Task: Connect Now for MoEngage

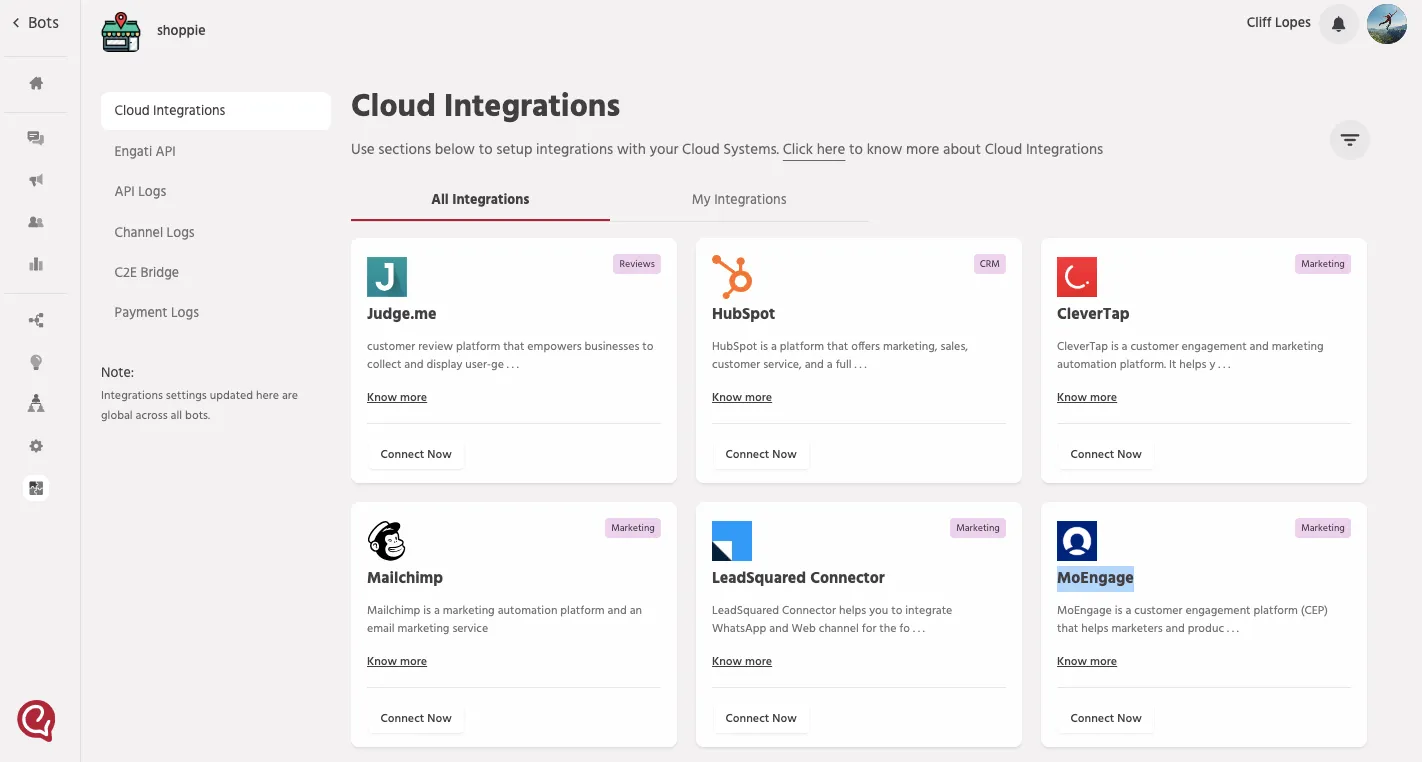Action: [x=1106, y=718]
